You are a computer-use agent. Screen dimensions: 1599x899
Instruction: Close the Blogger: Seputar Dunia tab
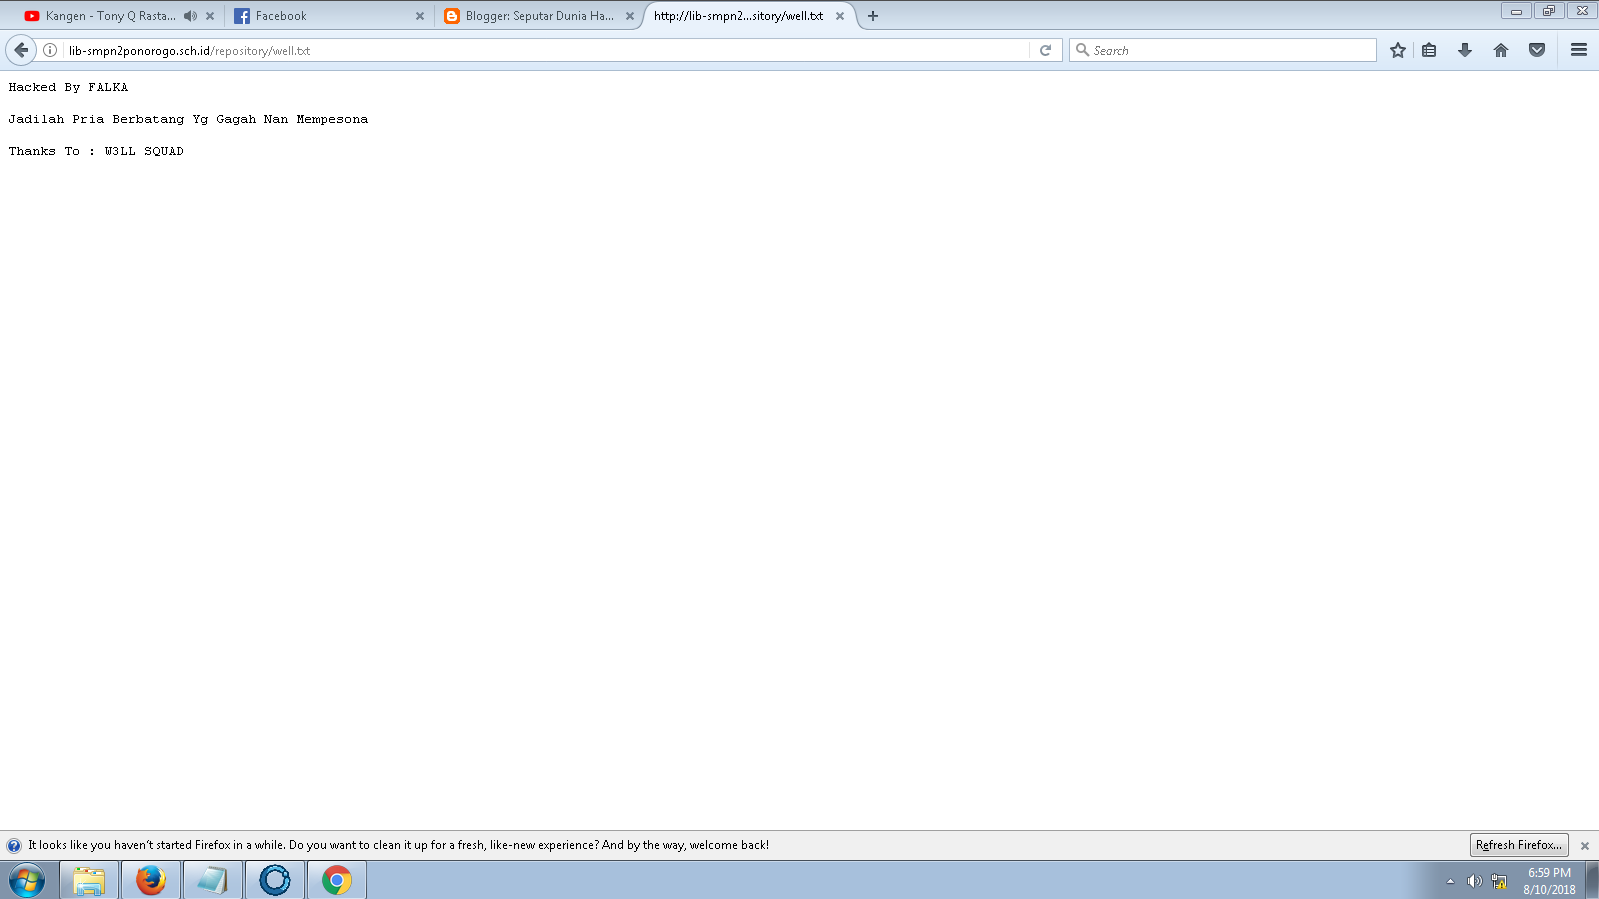pyautogui.click(x=630, y=16)
